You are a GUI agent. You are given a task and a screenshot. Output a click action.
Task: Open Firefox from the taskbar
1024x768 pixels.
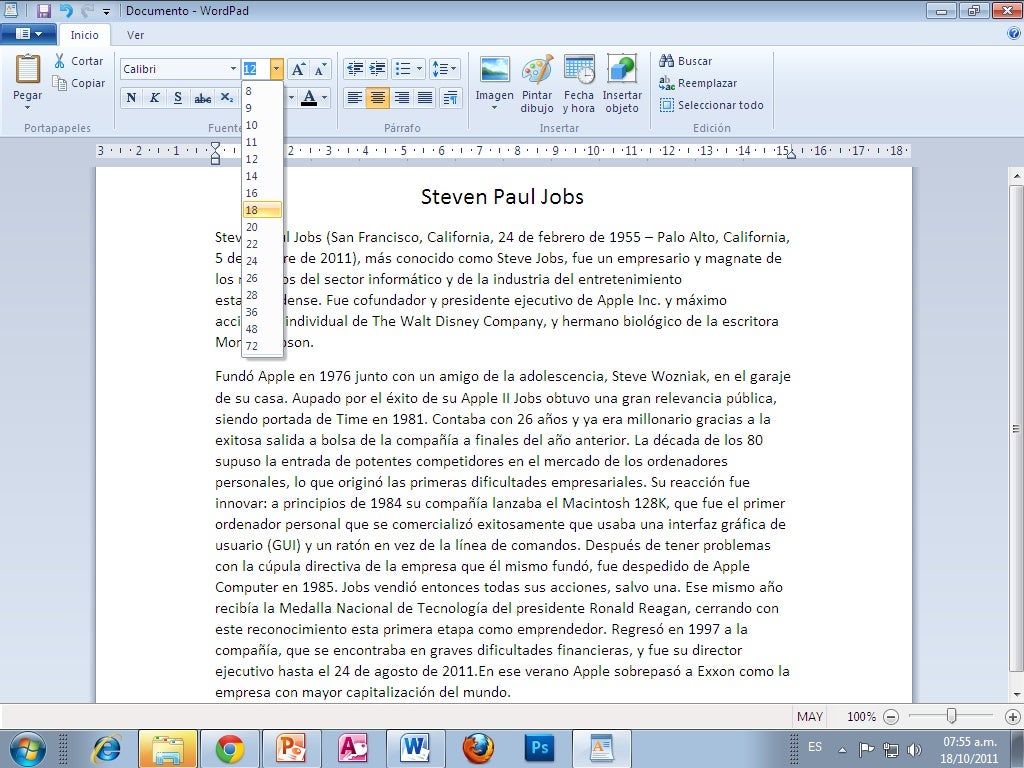[x=478, y=748]
